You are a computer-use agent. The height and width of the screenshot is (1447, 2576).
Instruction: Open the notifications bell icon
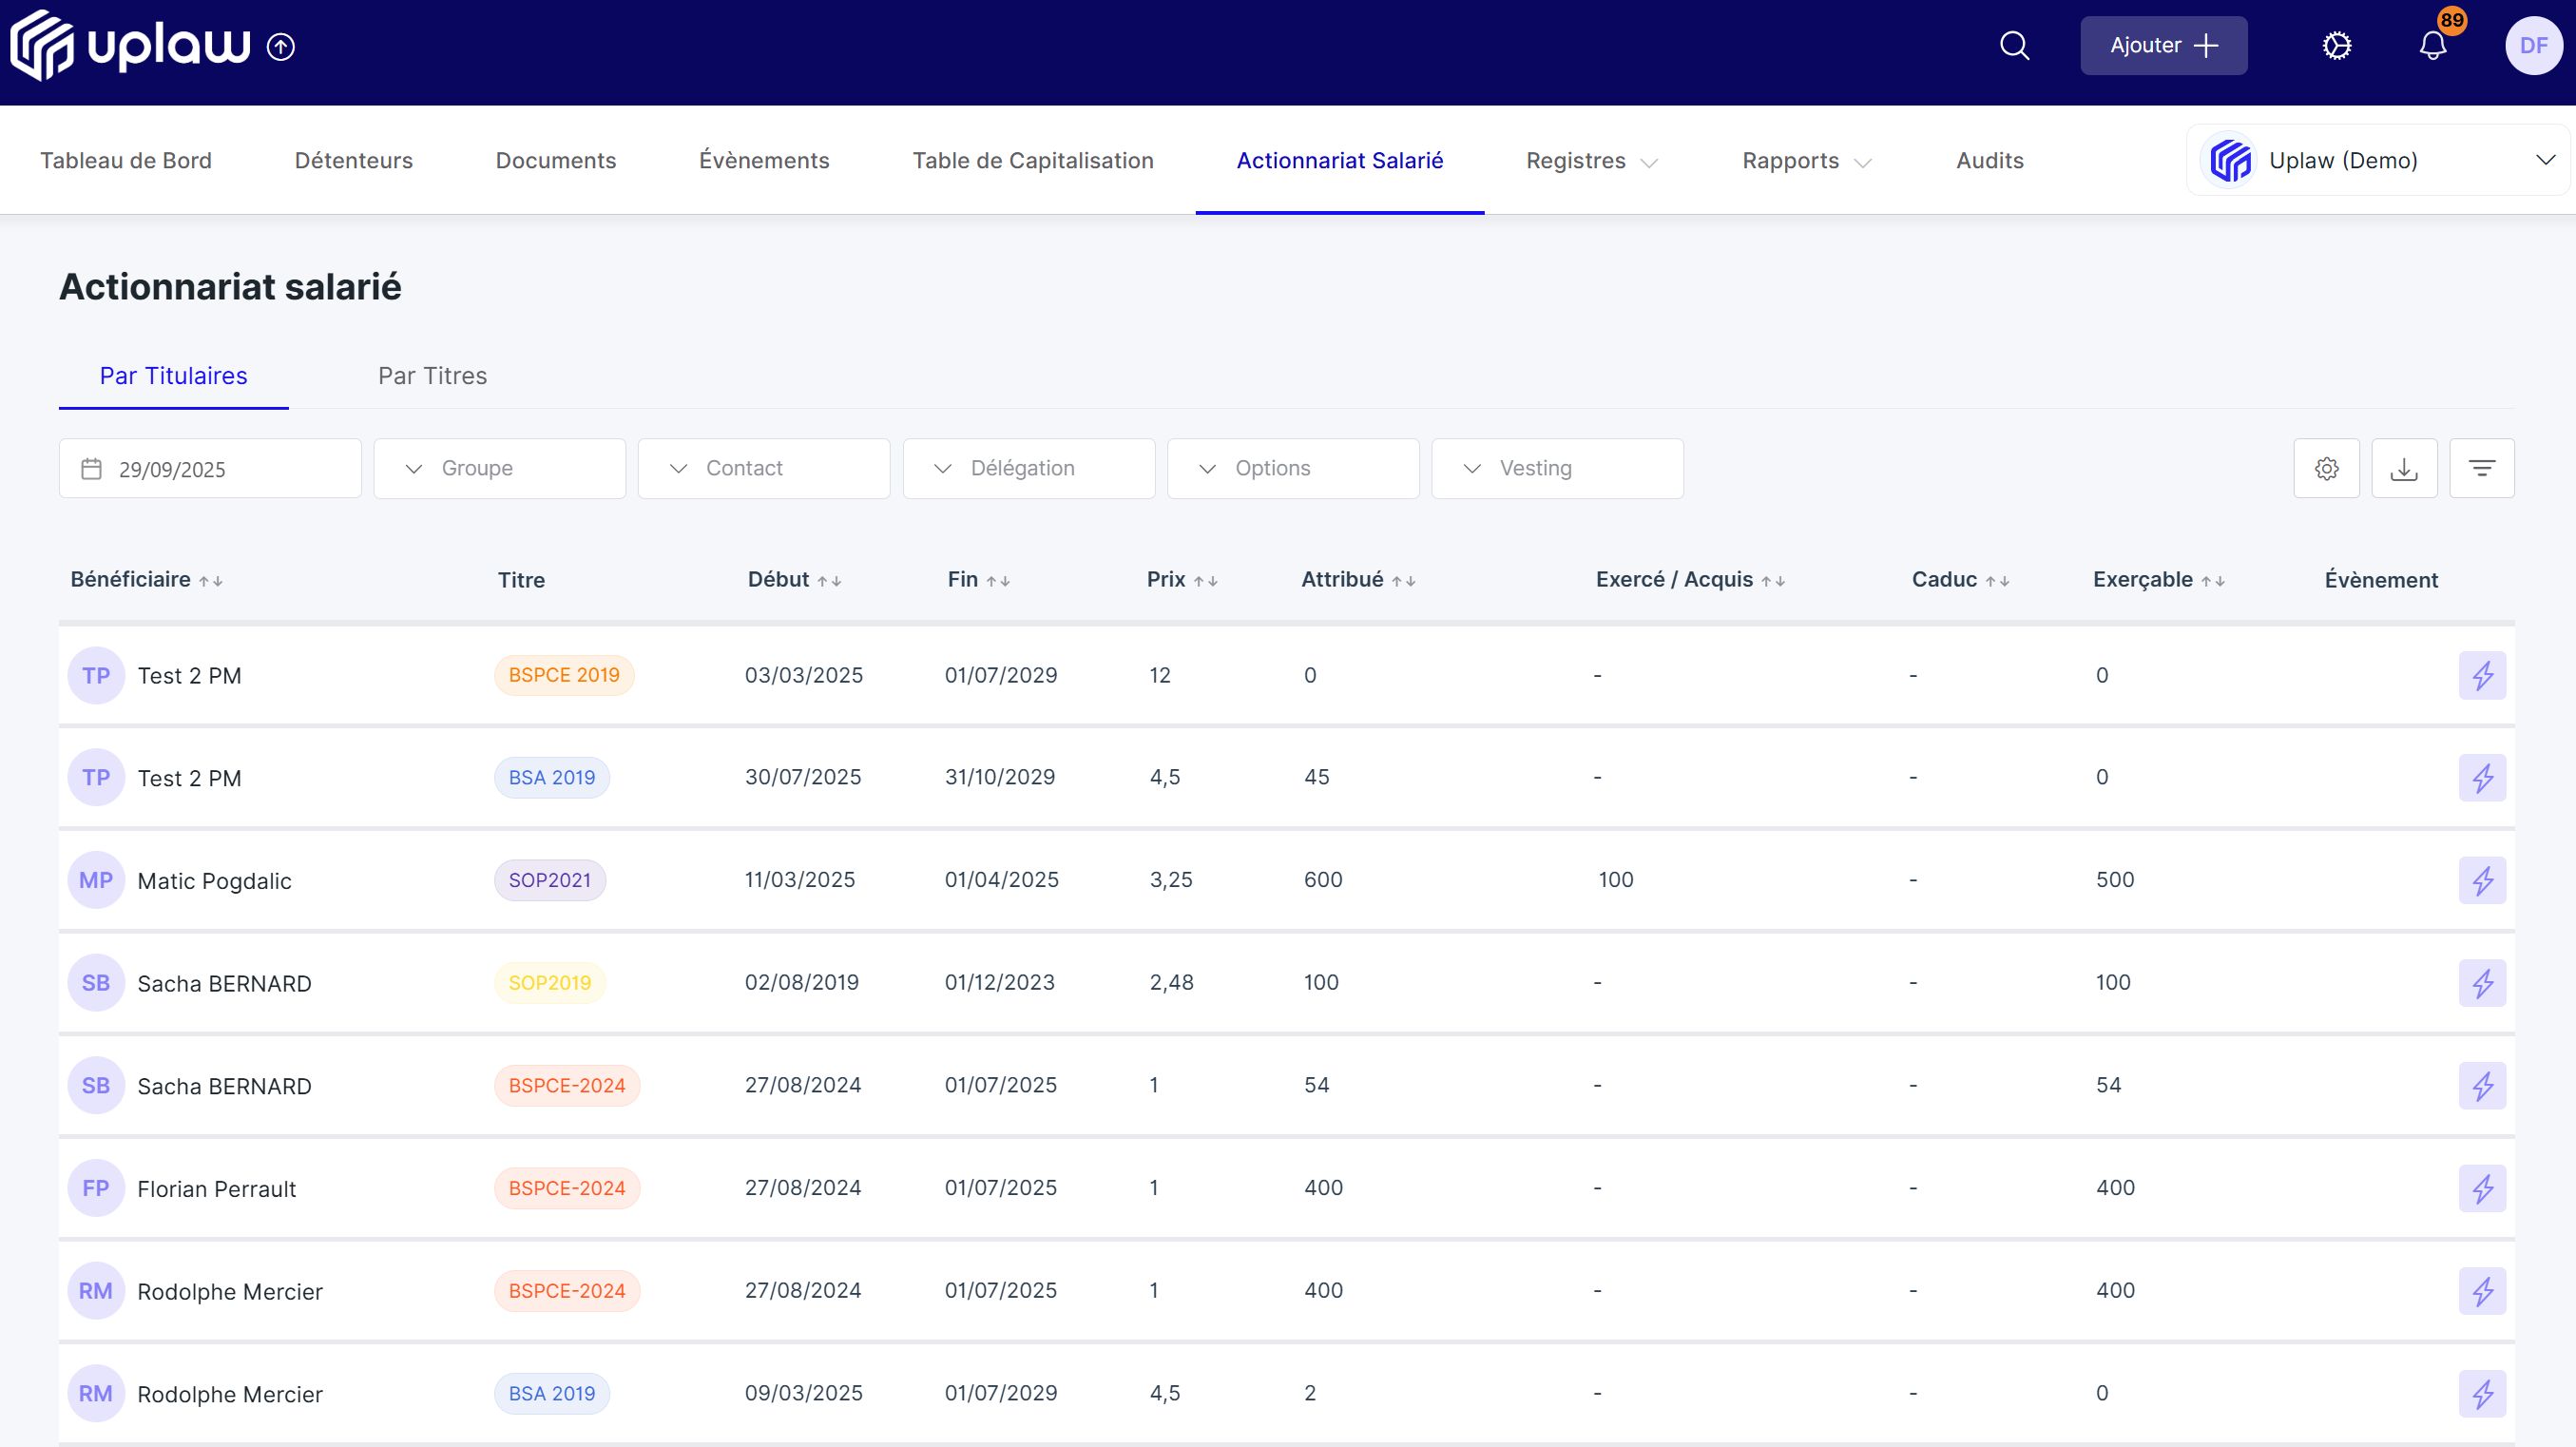point(2433,46)
